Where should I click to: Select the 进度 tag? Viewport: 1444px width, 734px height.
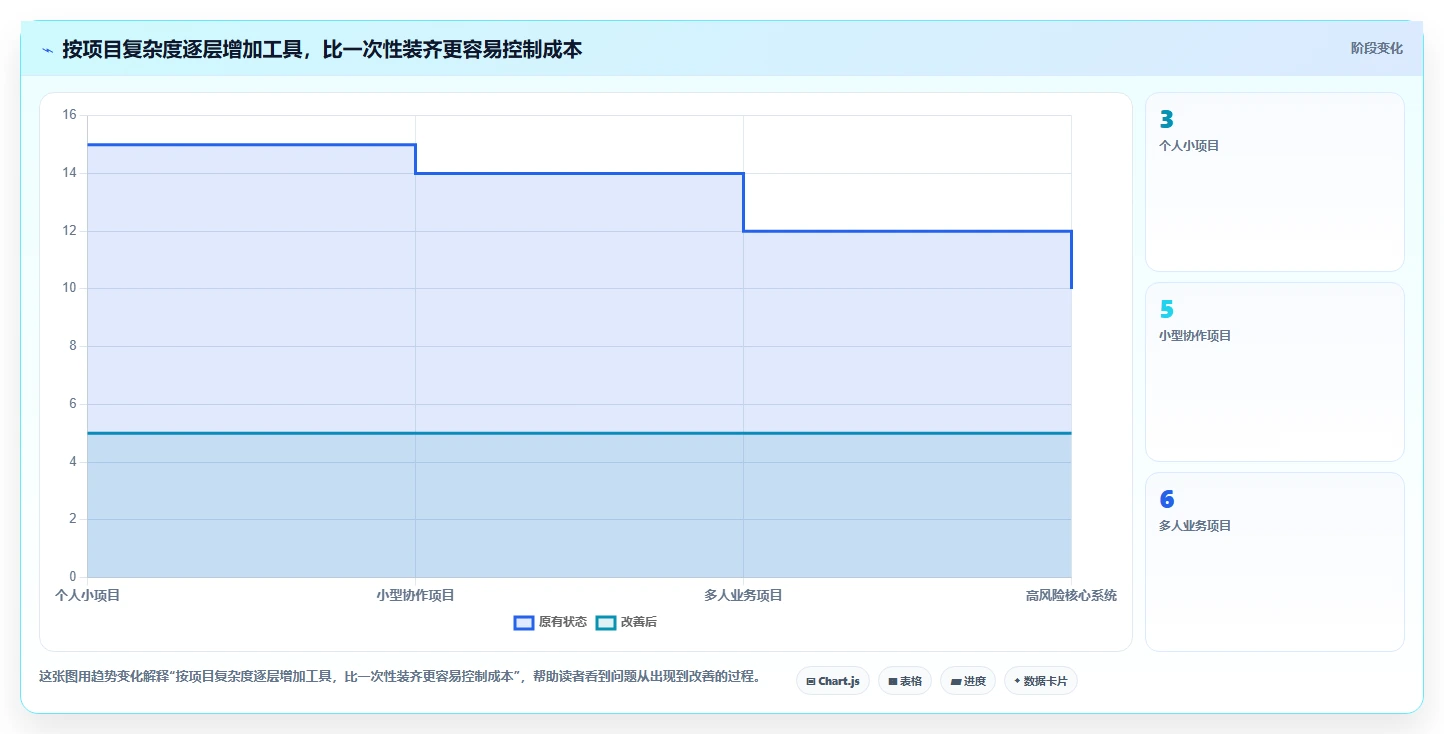click(x=968, y=681)
